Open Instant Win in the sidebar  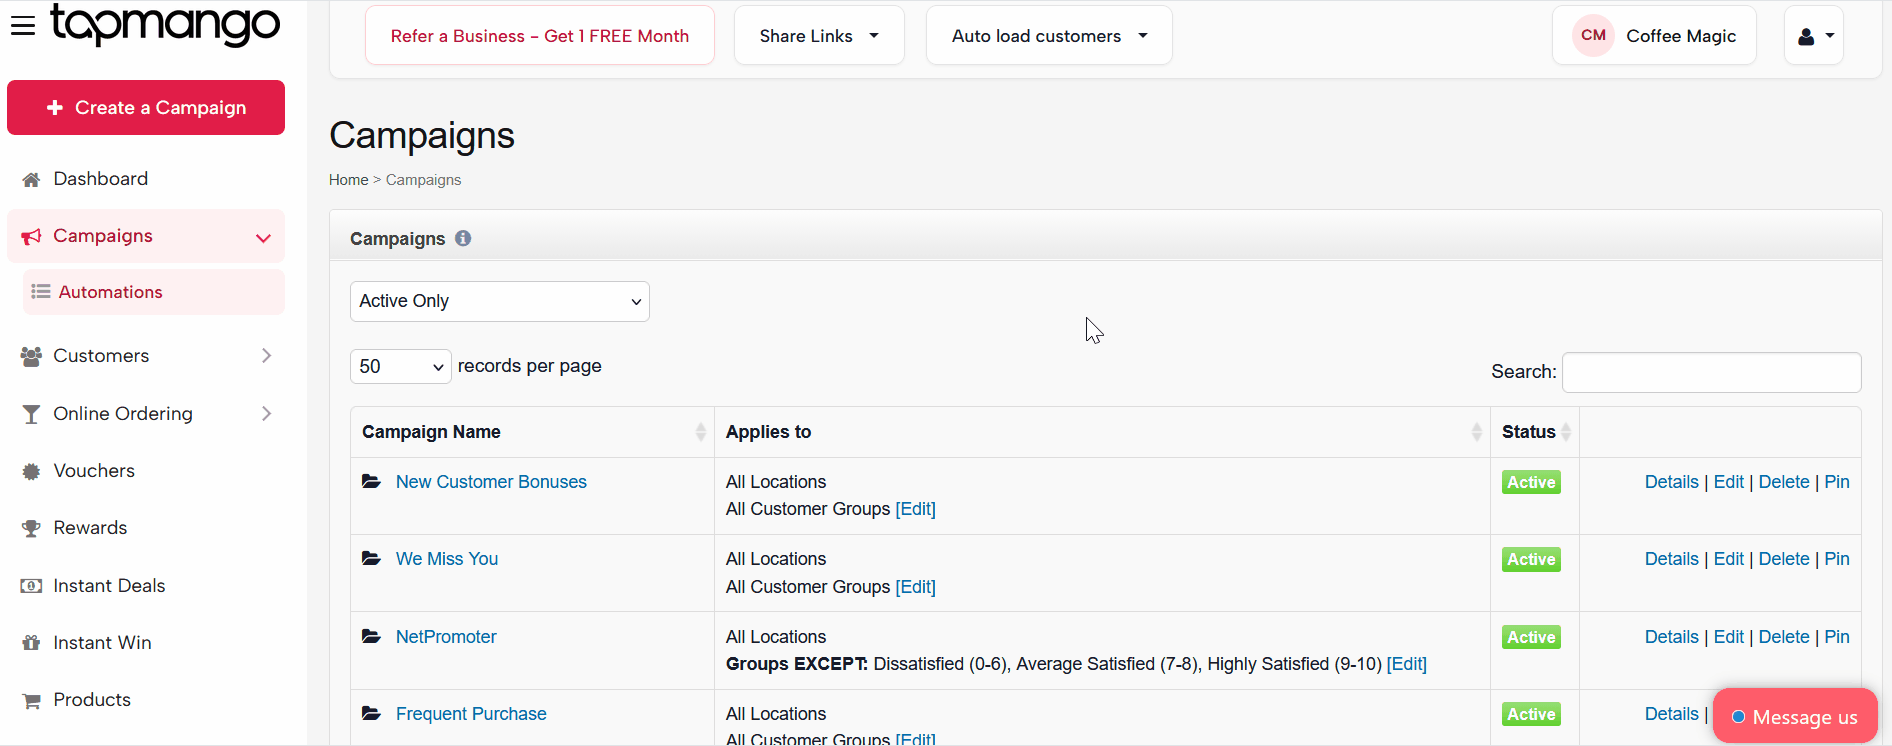click(102, 643)
